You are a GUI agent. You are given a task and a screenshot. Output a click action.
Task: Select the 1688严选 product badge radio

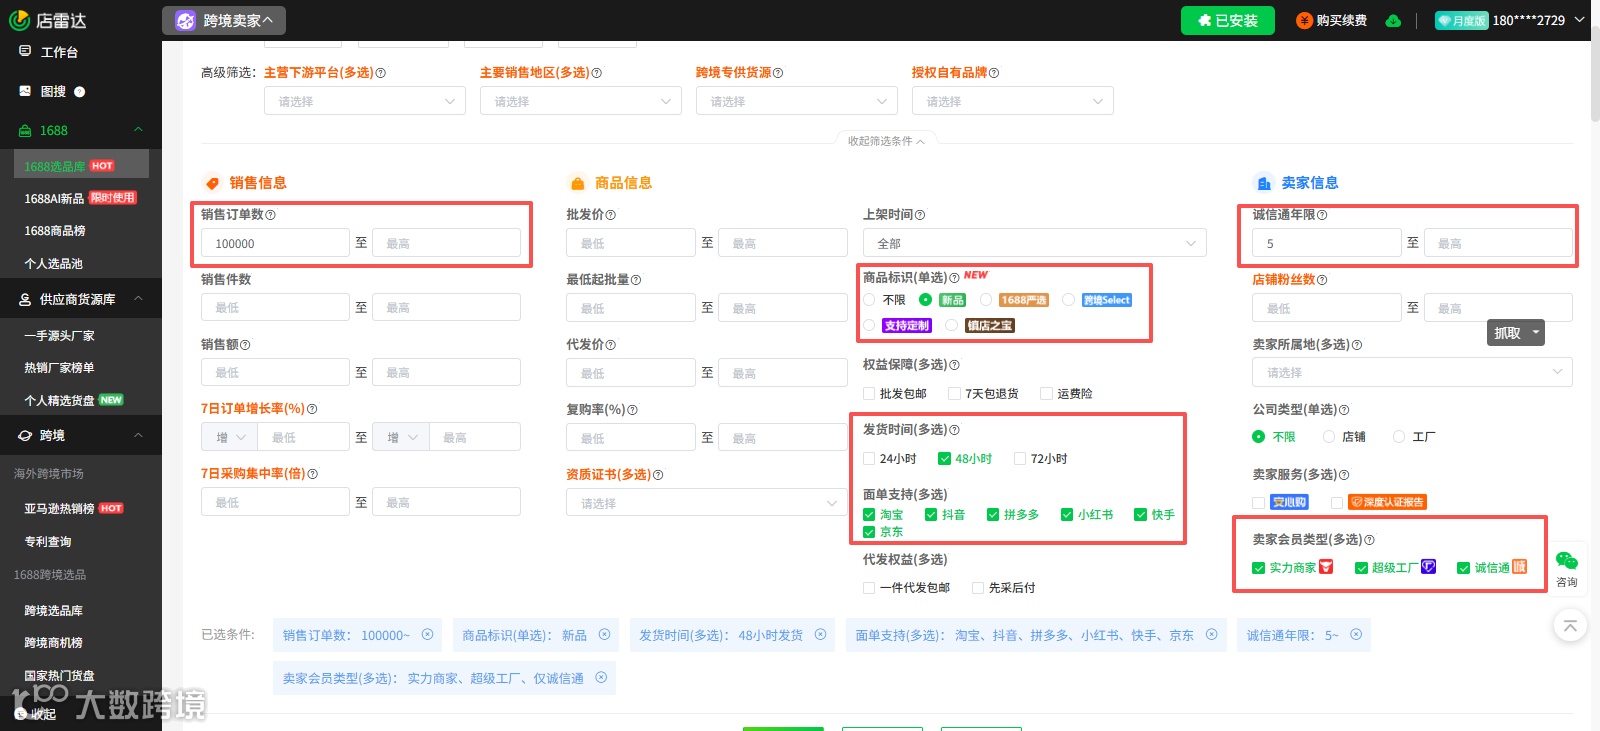click(x=986, y=300)
